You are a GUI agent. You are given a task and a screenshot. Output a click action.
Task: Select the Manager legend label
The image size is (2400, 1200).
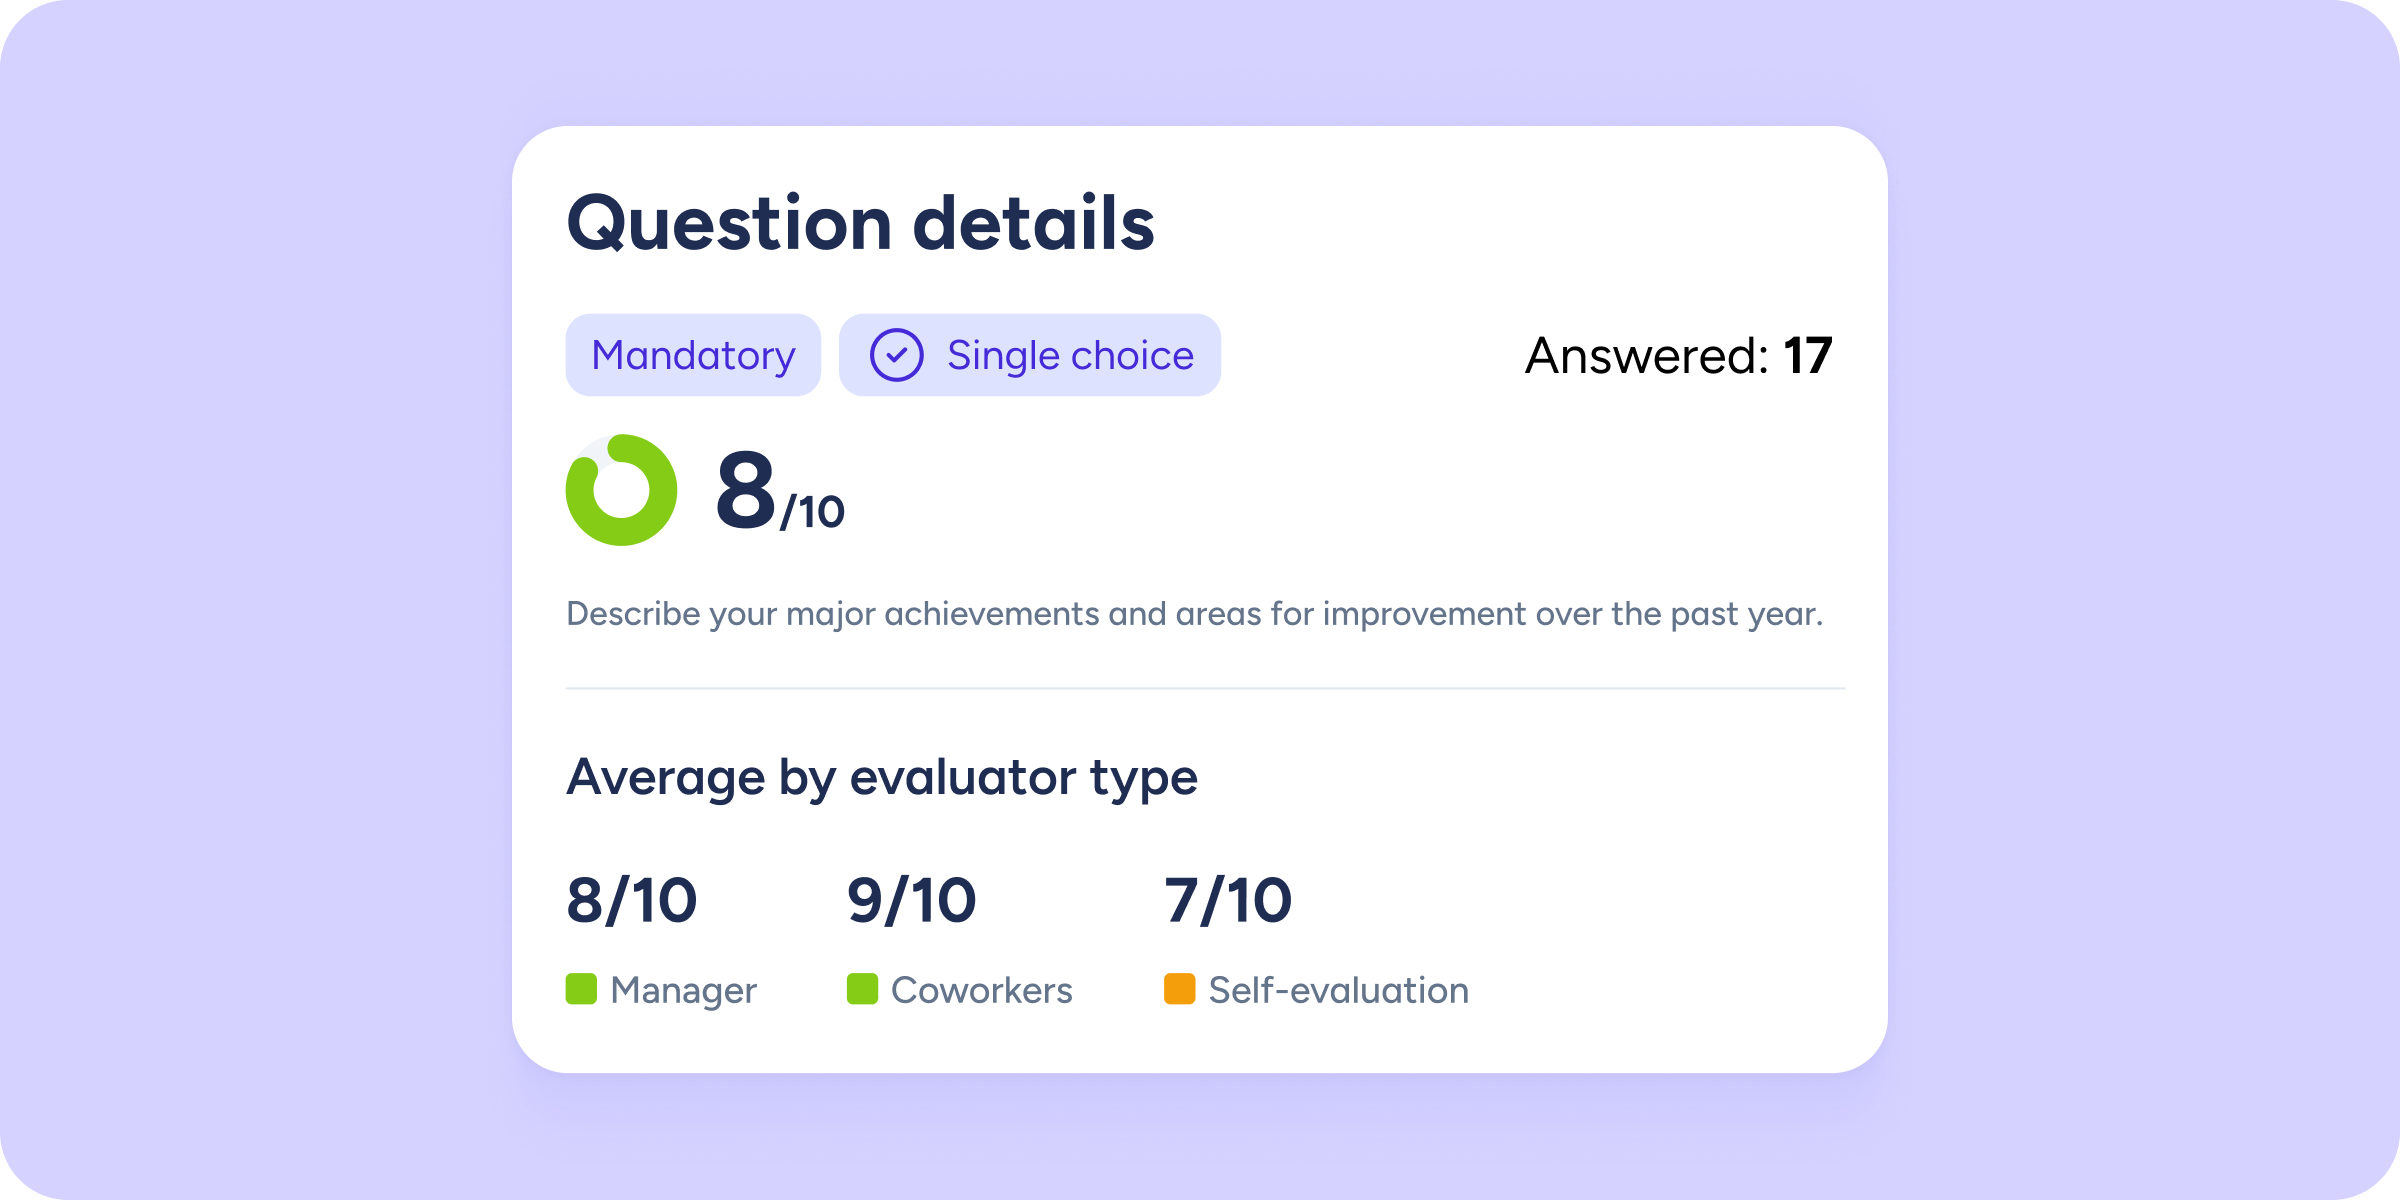[683, 991]
